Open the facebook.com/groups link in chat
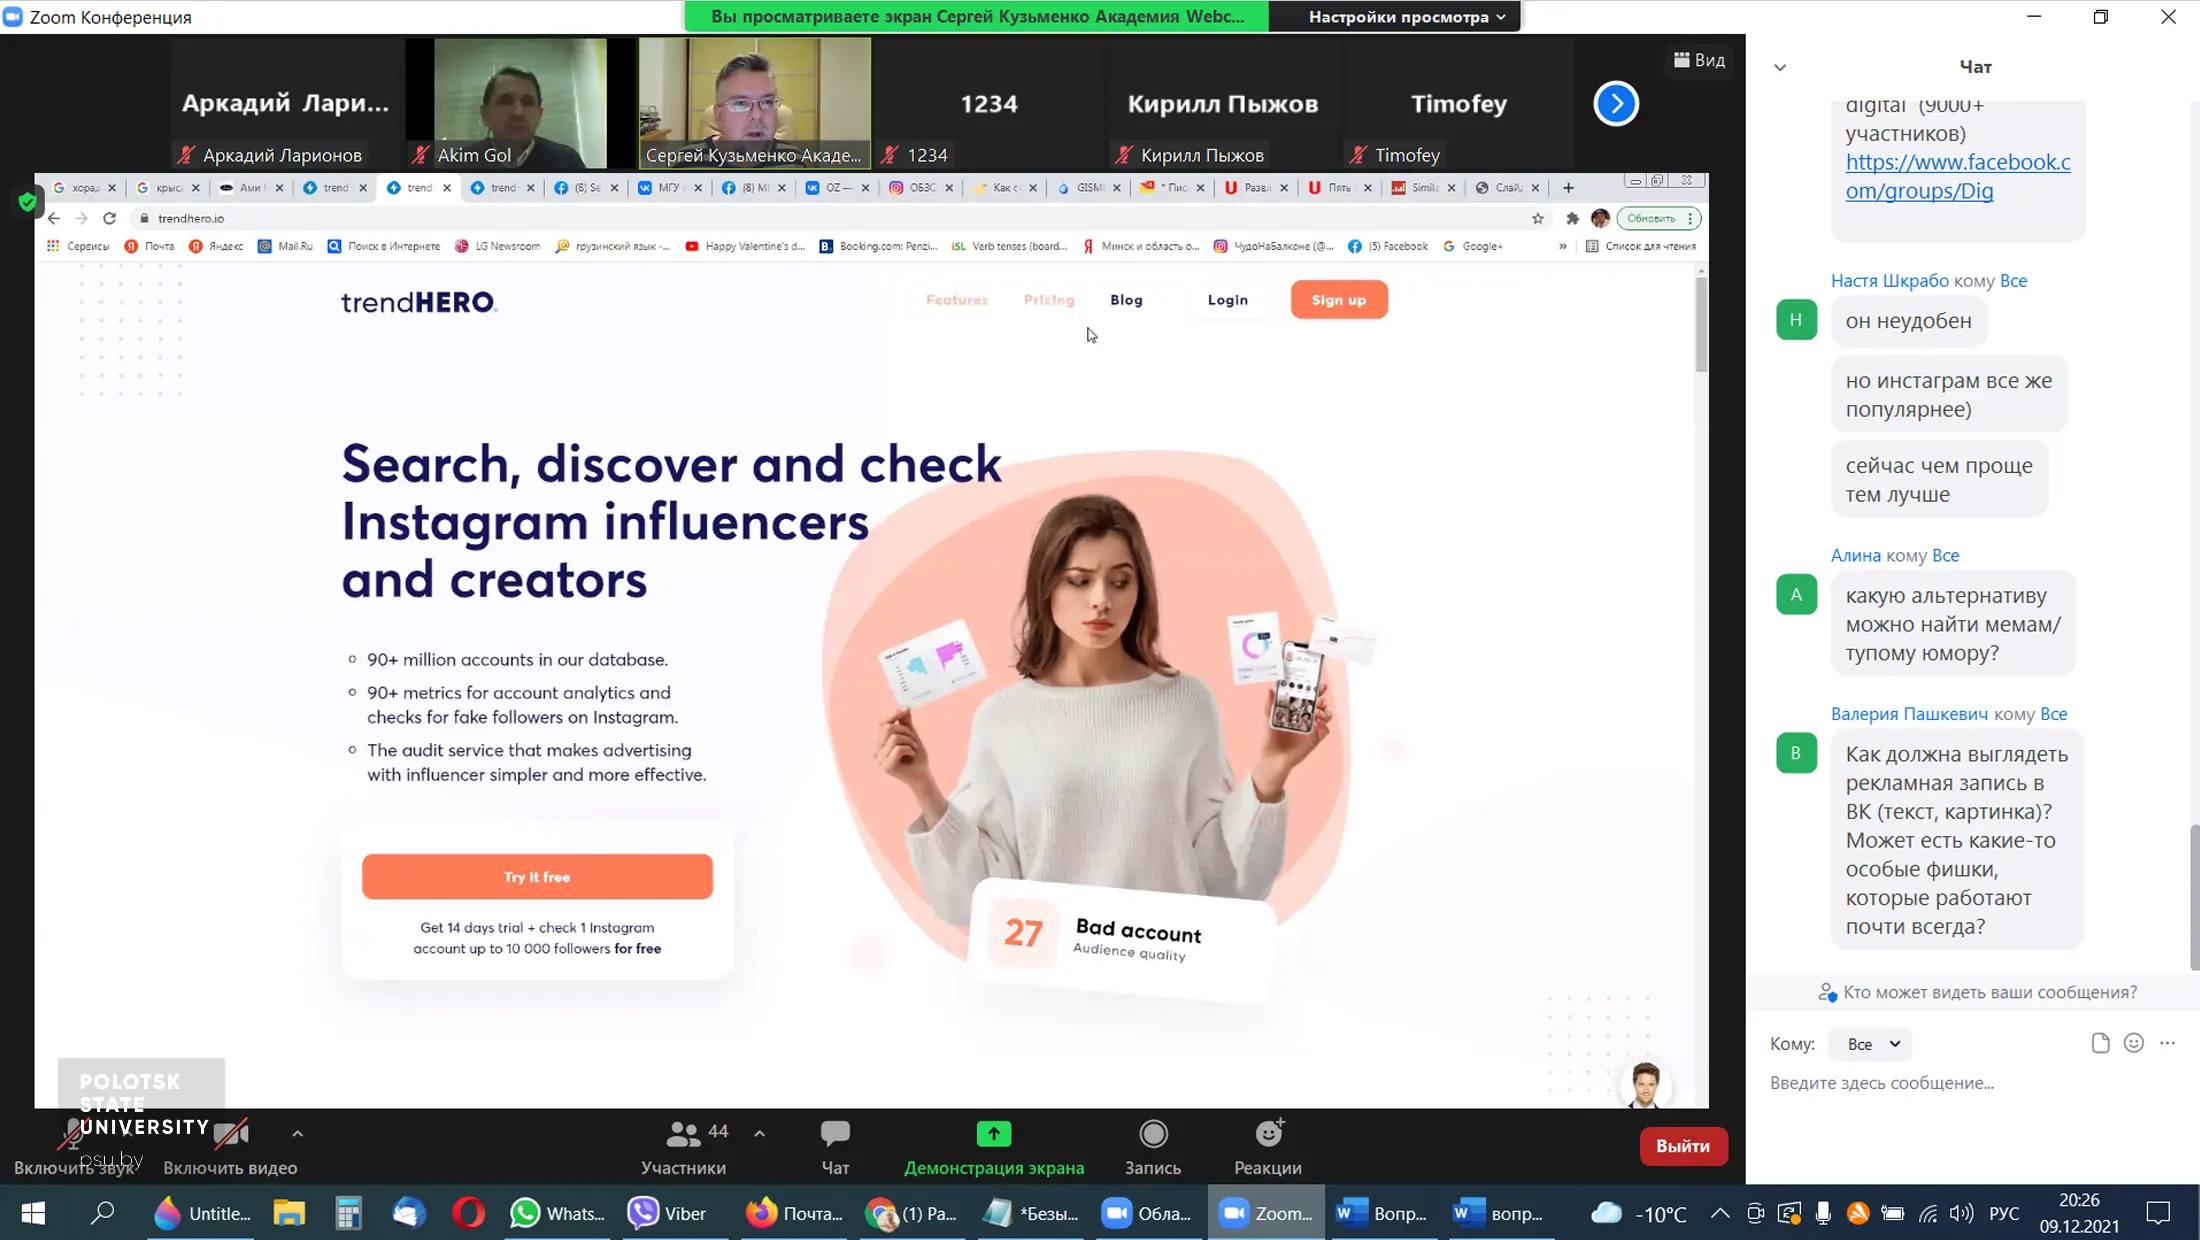2200x1240 pixels. tap(1958, 176)
